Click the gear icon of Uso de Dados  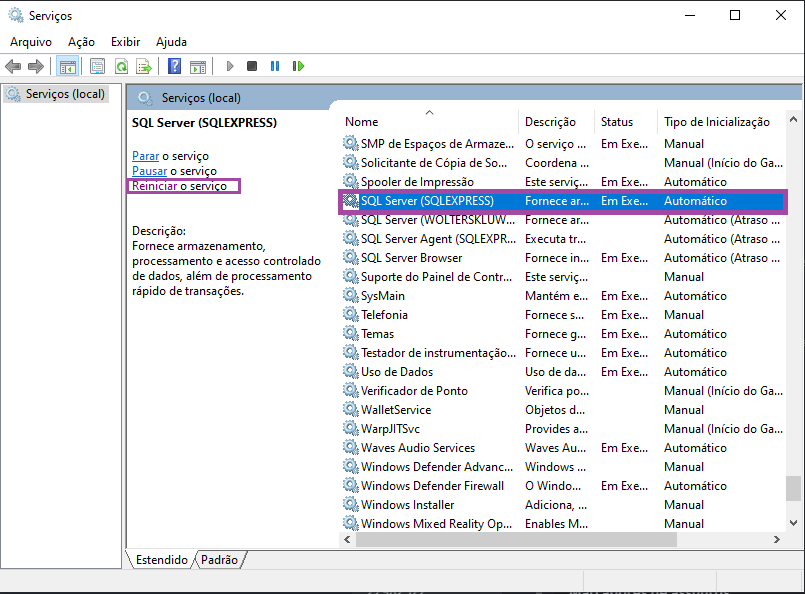[x=351, y=371]
